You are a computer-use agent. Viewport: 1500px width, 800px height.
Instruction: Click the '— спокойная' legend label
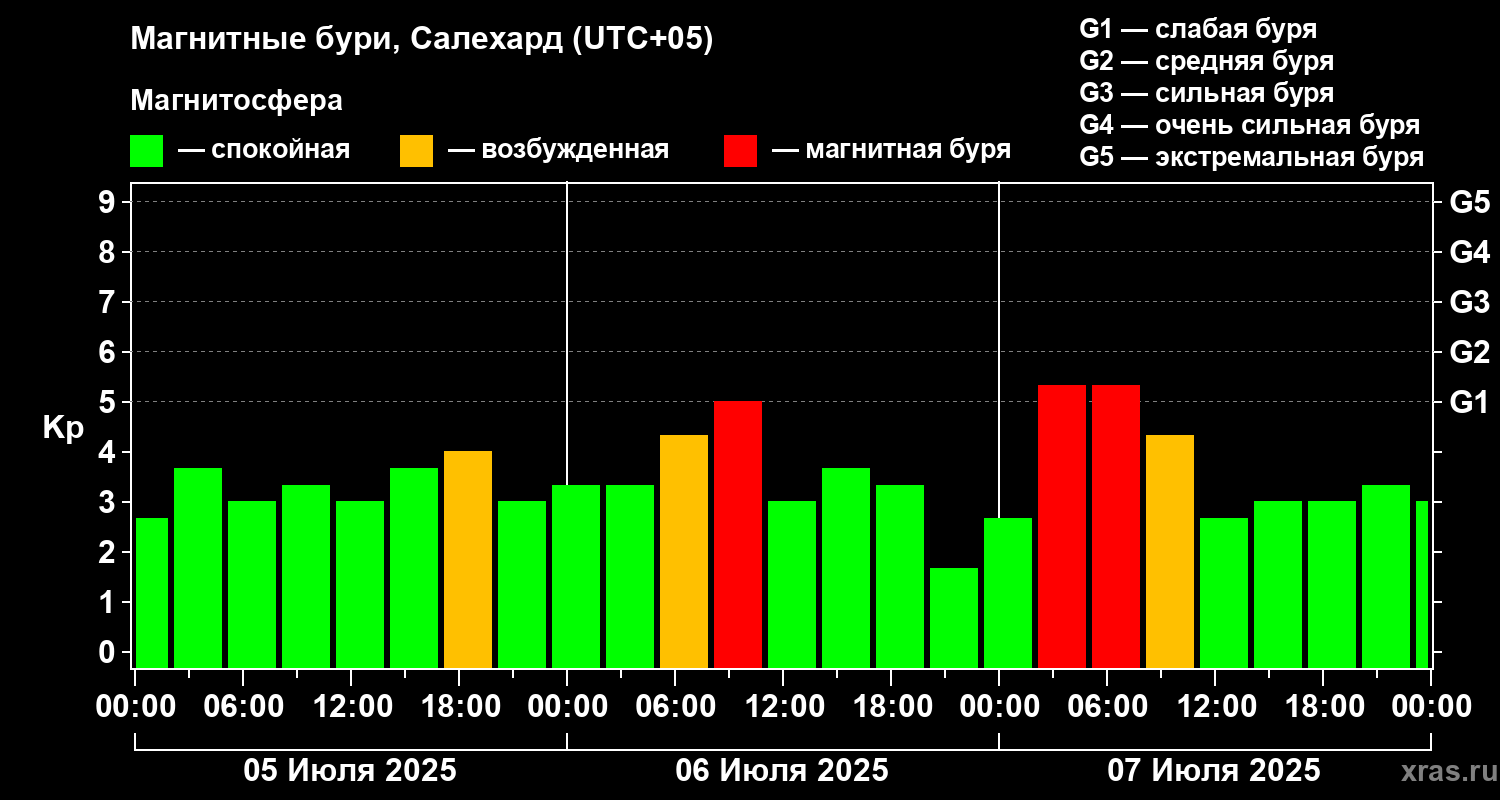[x=264, y=151]
